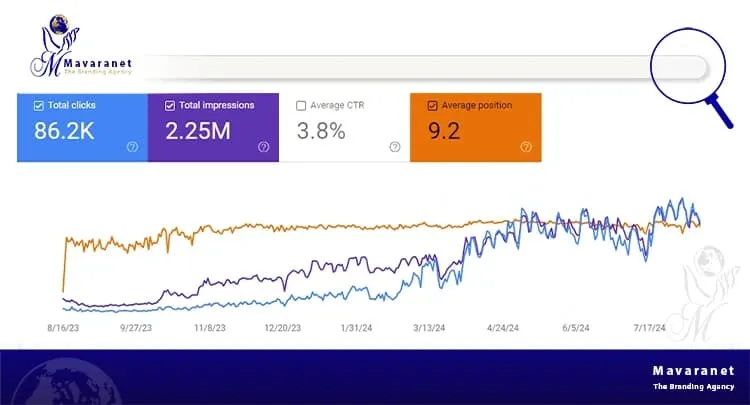Click inside the search bar field
Viewport: 750px width, 405px height.
click(x=400, y=67)
